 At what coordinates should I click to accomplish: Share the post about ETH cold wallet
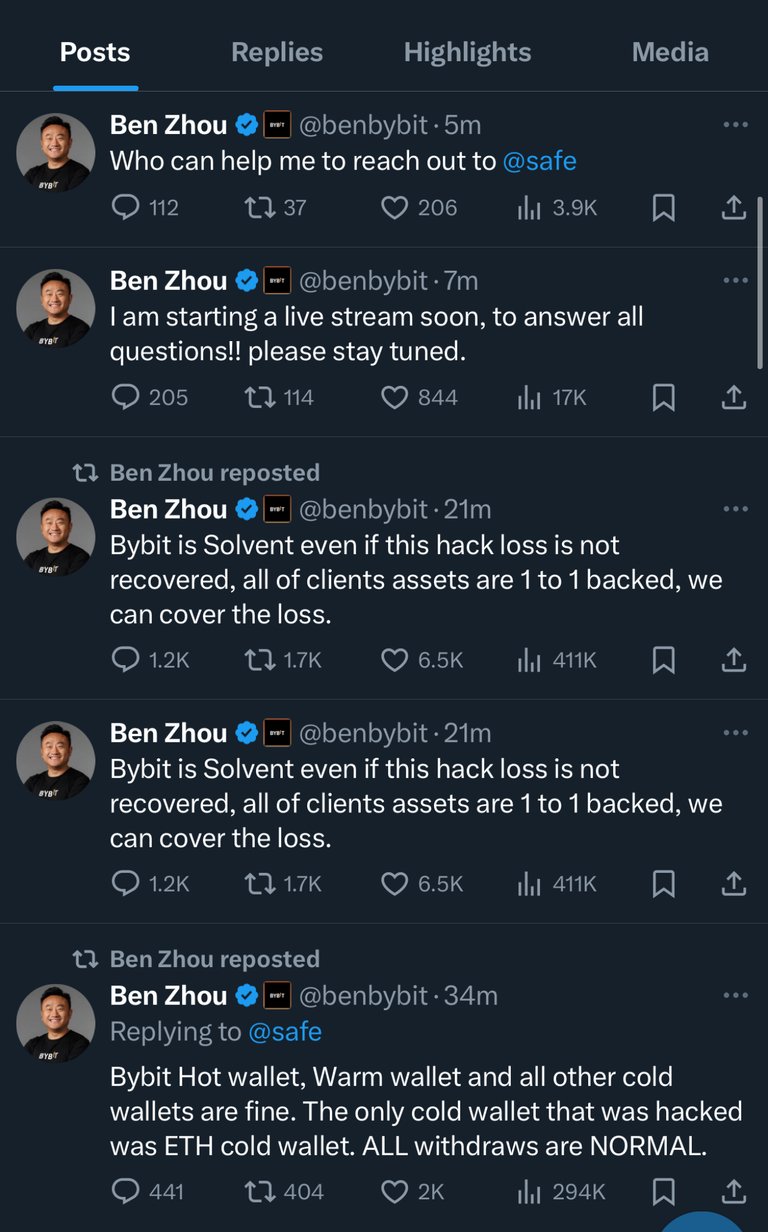coord(733,1191)
